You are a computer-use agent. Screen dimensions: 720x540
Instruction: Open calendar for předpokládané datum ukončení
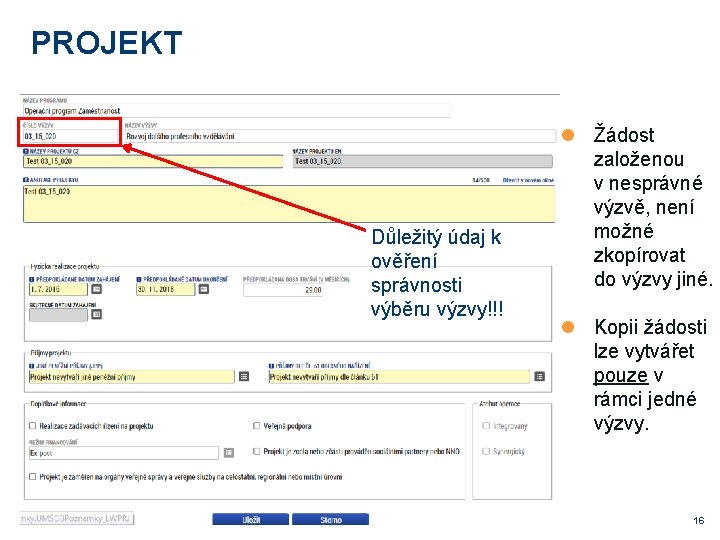(x=204, y=289)
